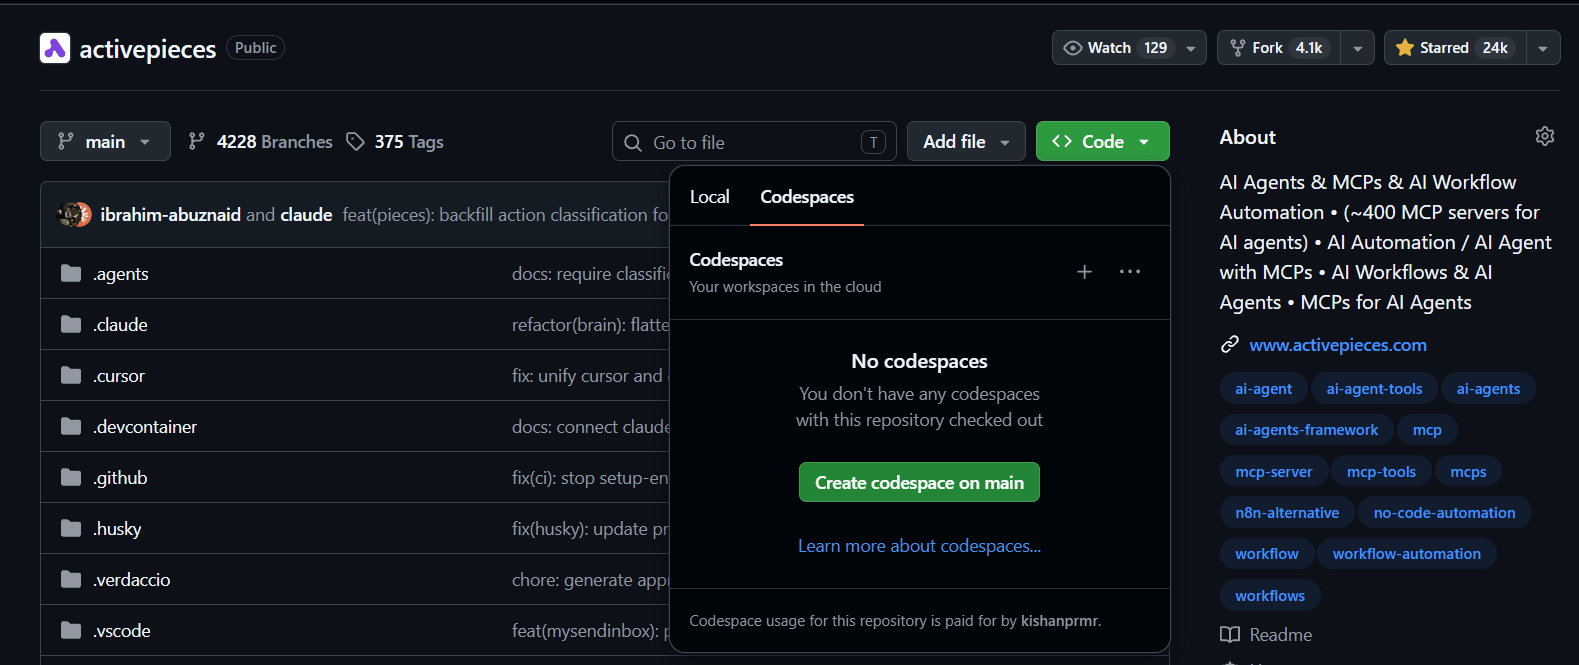This screenshot has height=665, width=1579.
Task: Select the mcp-tools topic tag
Action: pos(1381,472)
